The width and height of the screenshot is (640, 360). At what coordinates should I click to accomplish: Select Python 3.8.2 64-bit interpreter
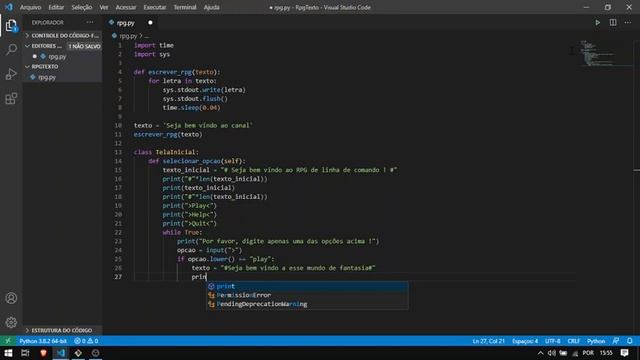[43, 341]
